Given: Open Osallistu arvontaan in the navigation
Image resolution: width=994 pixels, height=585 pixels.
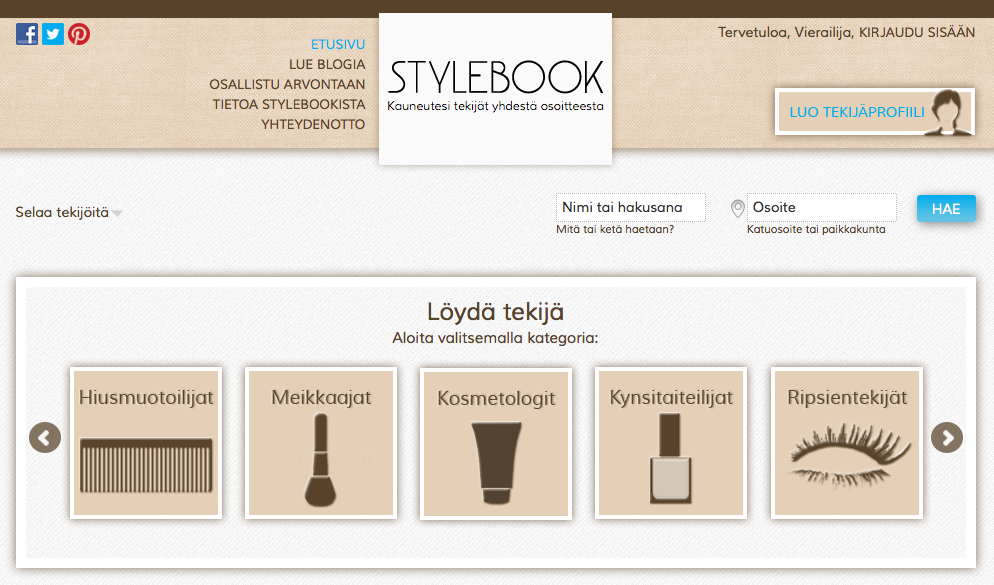Looking at the screenshot, I should coord(287,85).
